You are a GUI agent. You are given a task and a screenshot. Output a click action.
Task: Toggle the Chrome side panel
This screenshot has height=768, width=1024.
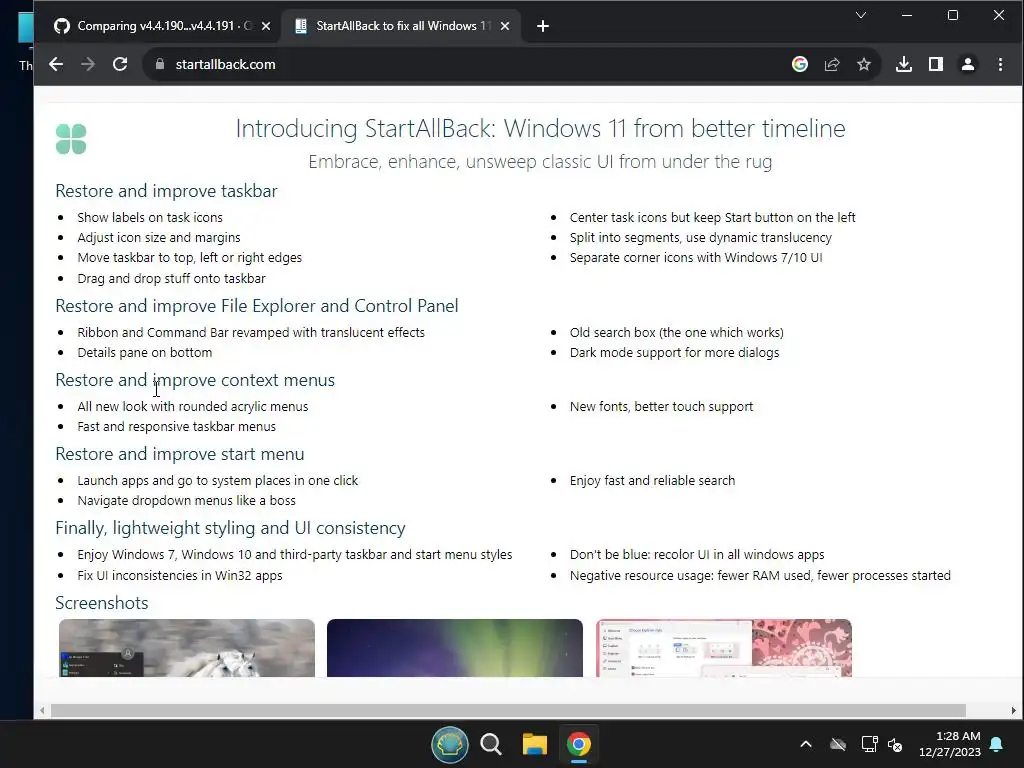936,64
